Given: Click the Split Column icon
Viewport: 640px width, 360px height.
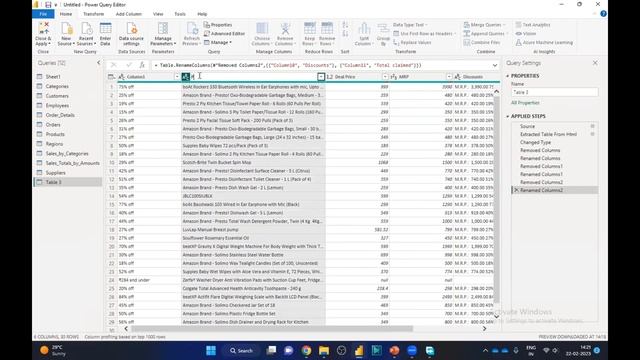Looking at the screenshot, I should click(364, 29).
